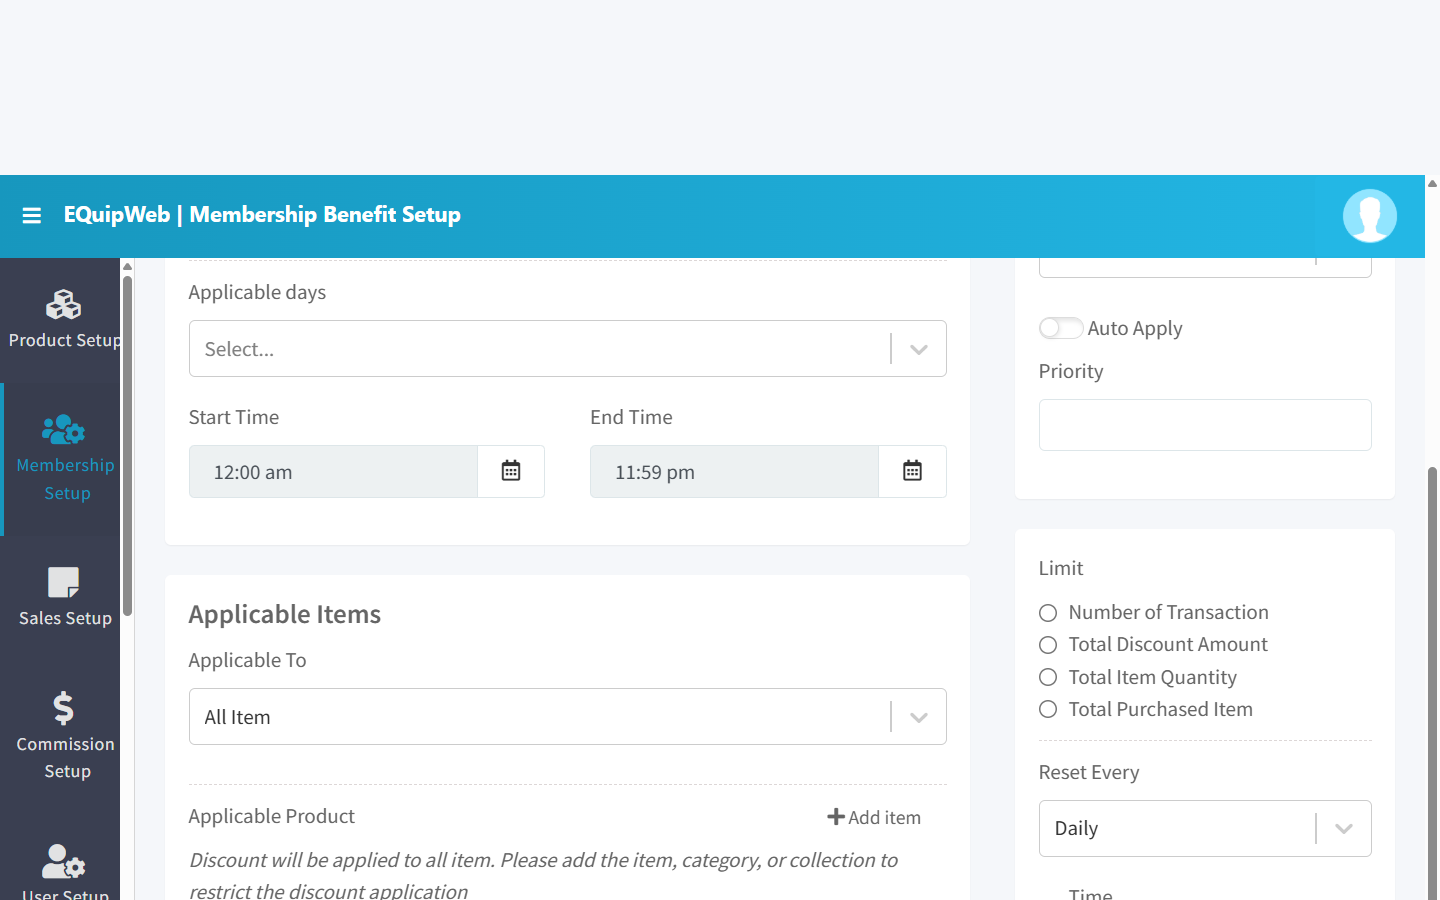Click the Priority label

[1071, 371]
